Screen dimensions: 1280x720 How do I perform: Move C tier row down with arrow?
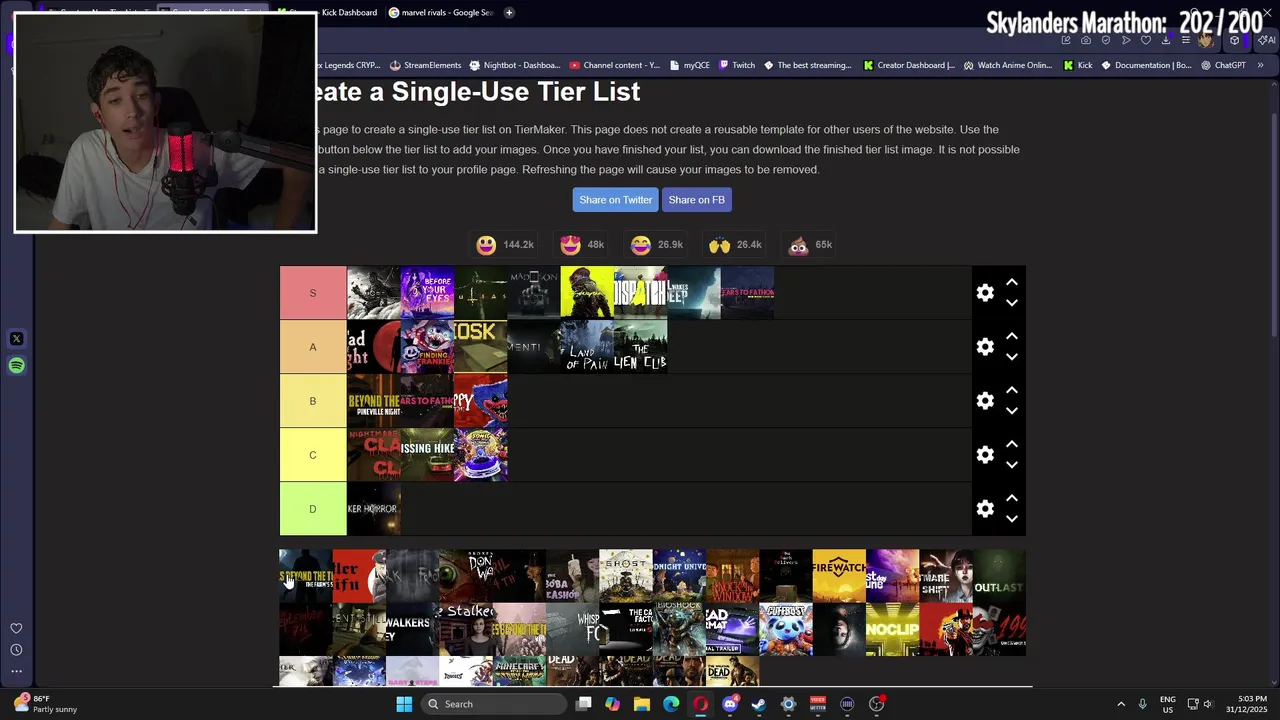point(1011,465)
